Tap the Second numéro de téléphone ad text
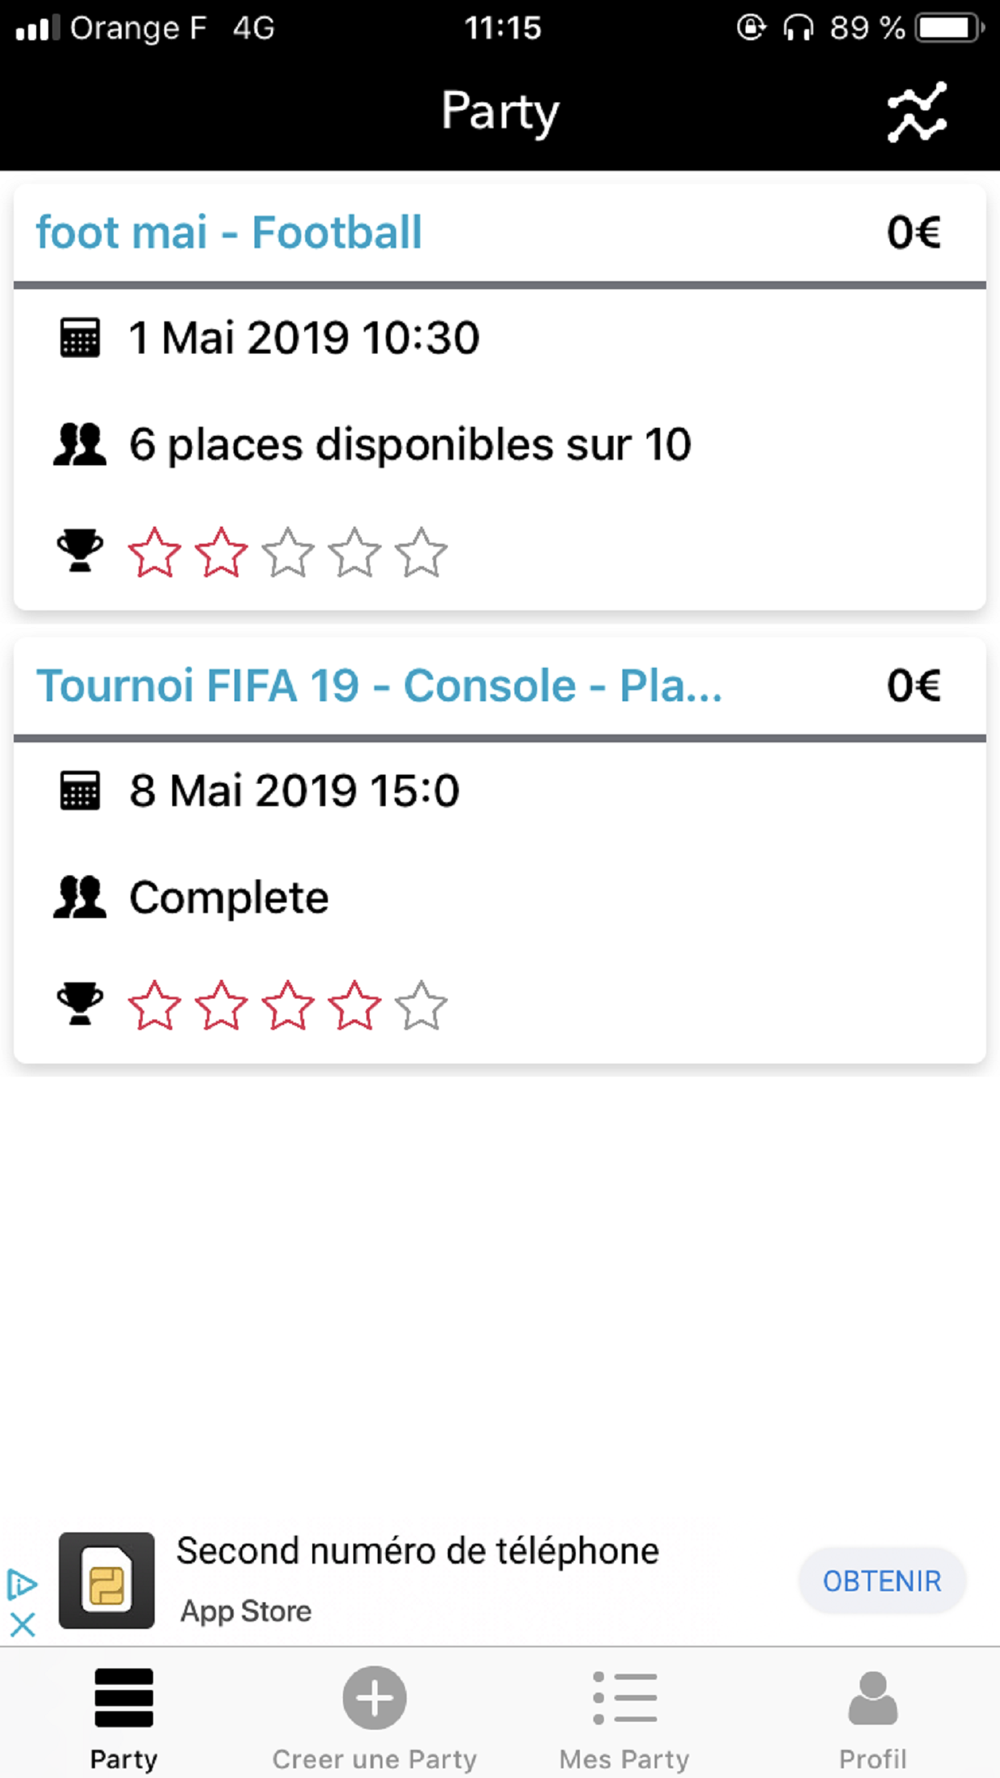This screenshot has width=1000, height=1778. point(418,1551)
